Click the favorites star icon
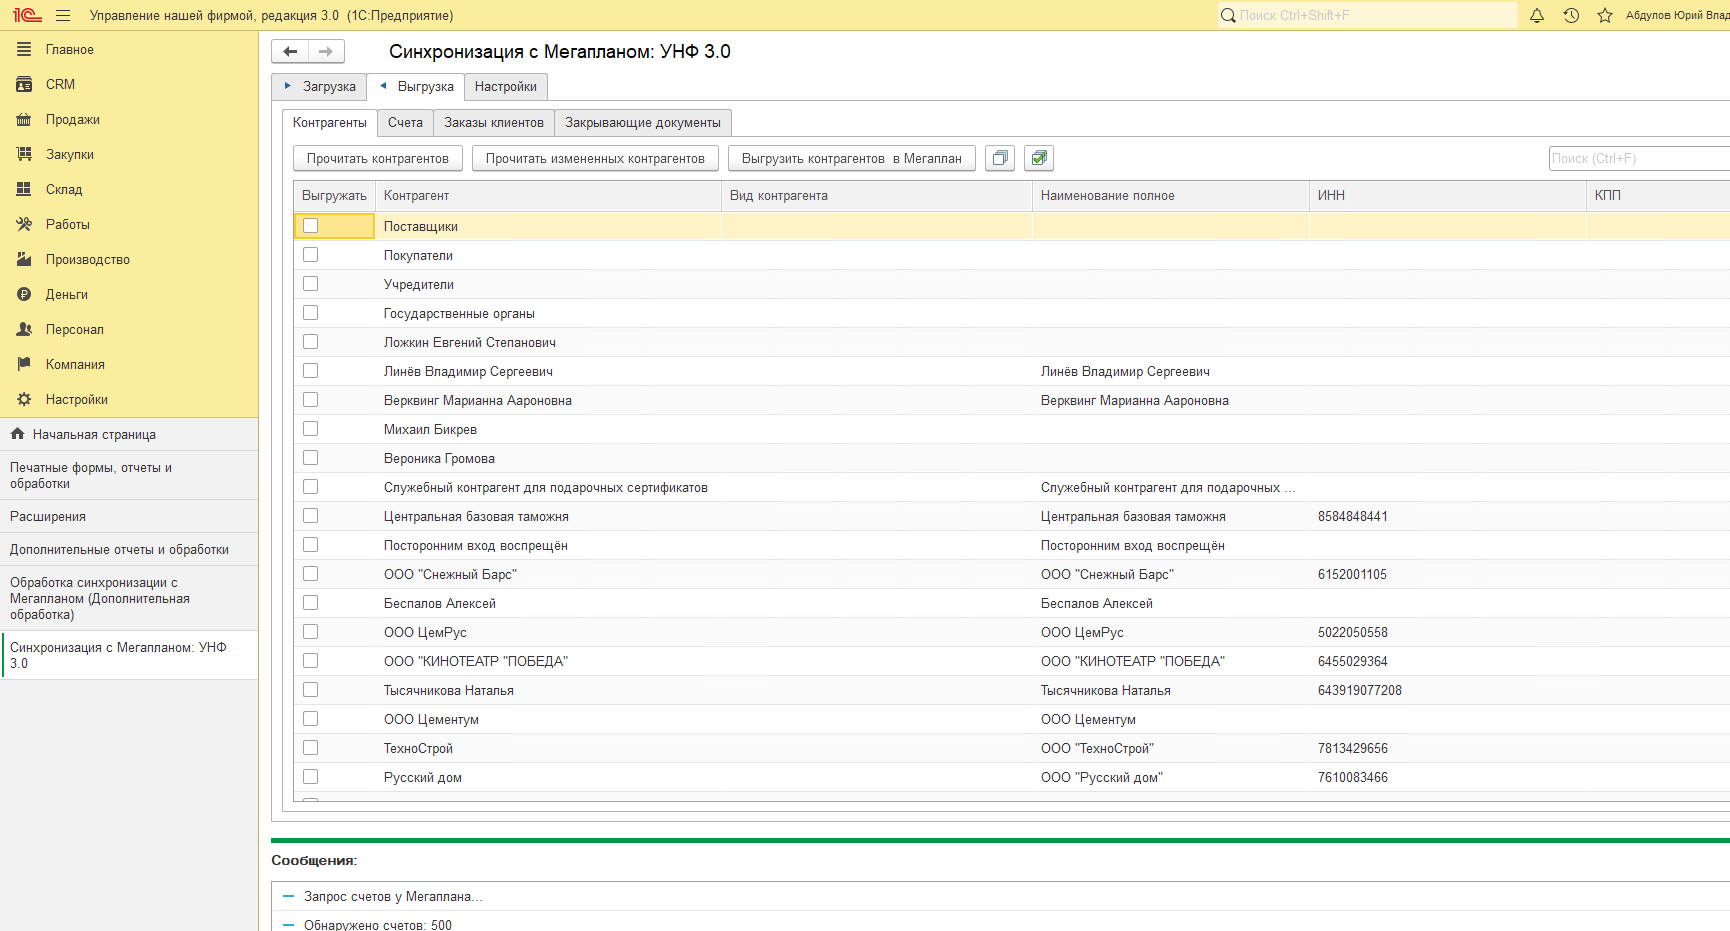Screen dimensions: 1730x931 (1605, 16)
